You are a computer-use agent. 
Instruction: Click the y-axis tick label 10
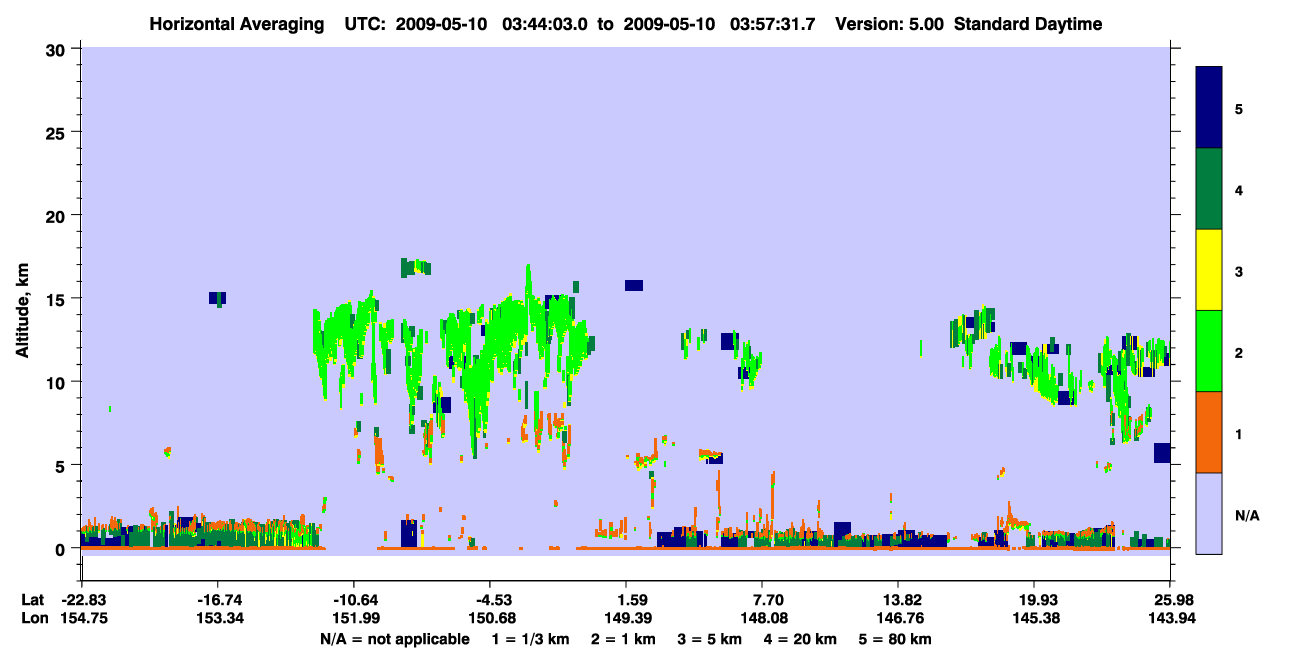[x=58, y=382]
